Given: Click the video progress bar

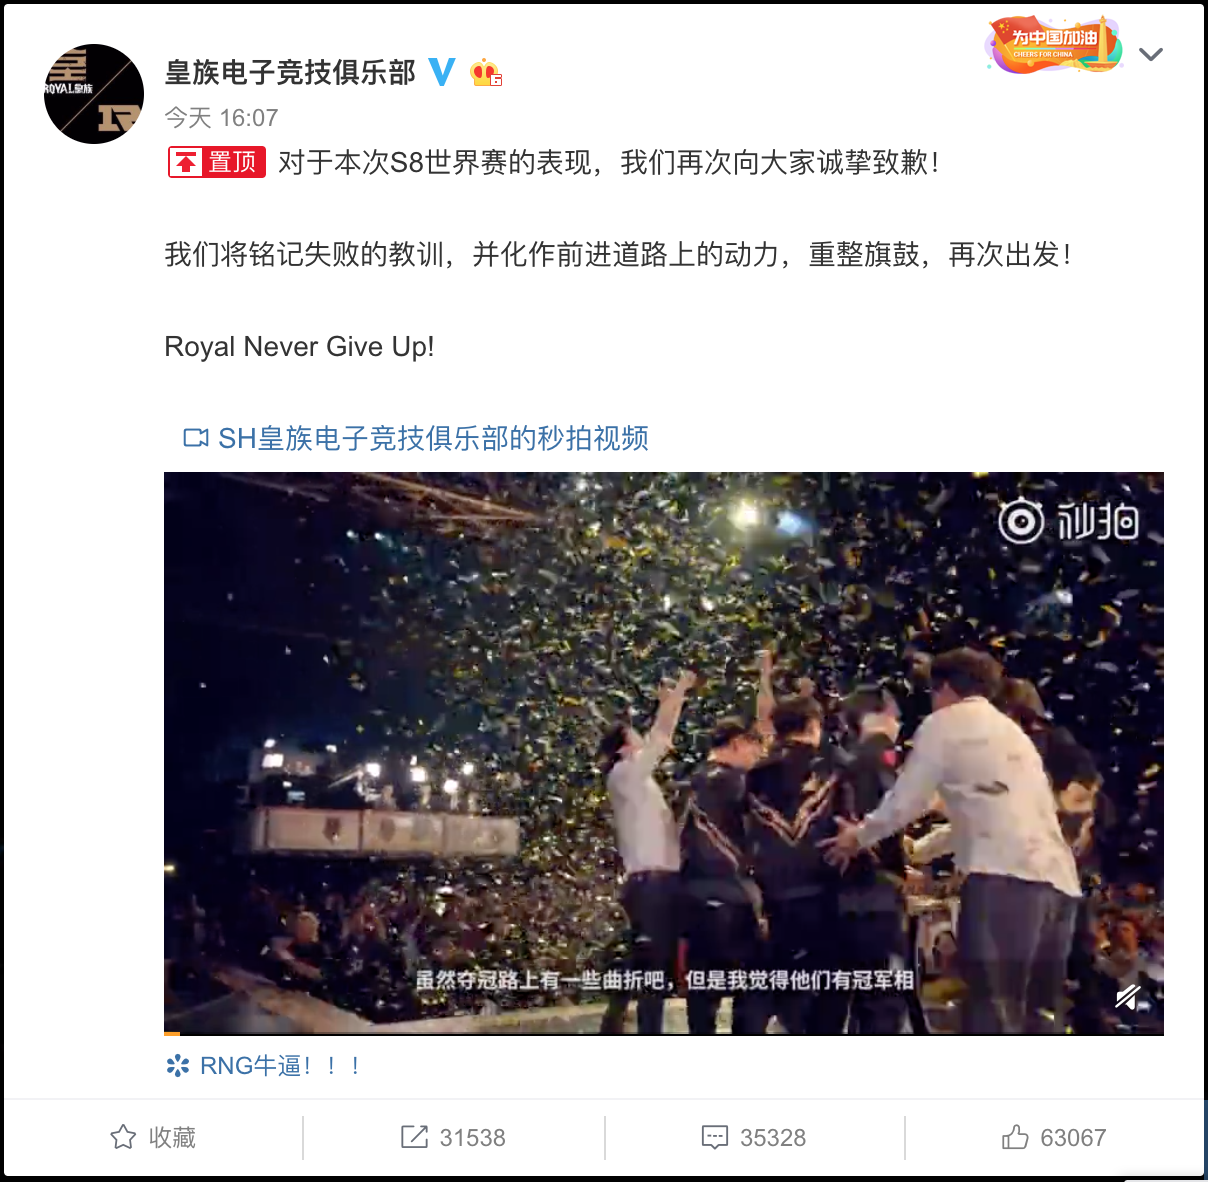Looking at the screenshot, I should point(664,1033).
